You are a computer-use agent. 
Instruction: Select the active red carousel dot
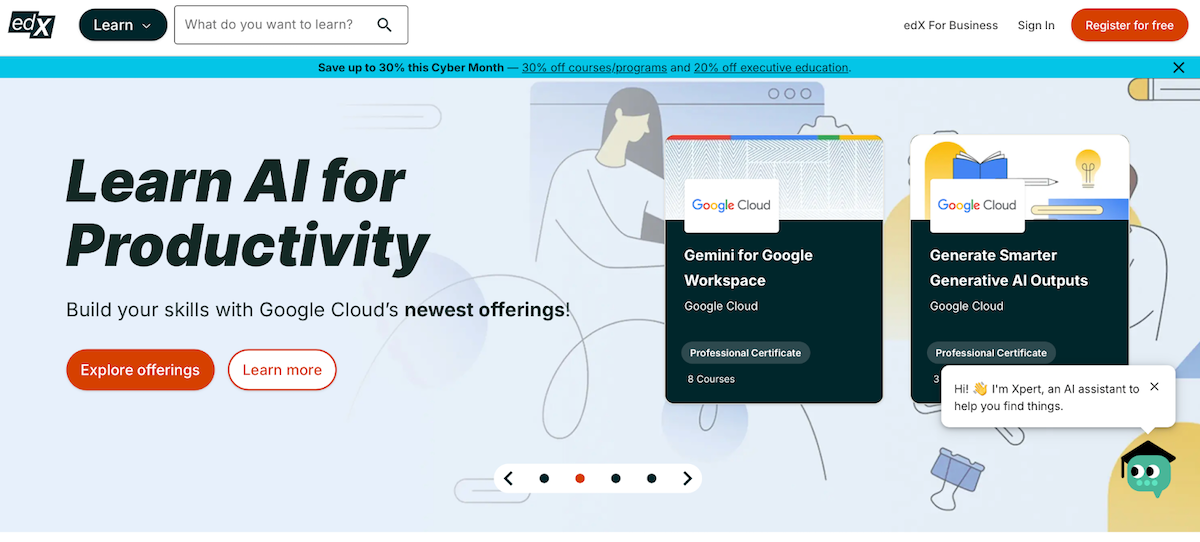[x=580, y=479]
